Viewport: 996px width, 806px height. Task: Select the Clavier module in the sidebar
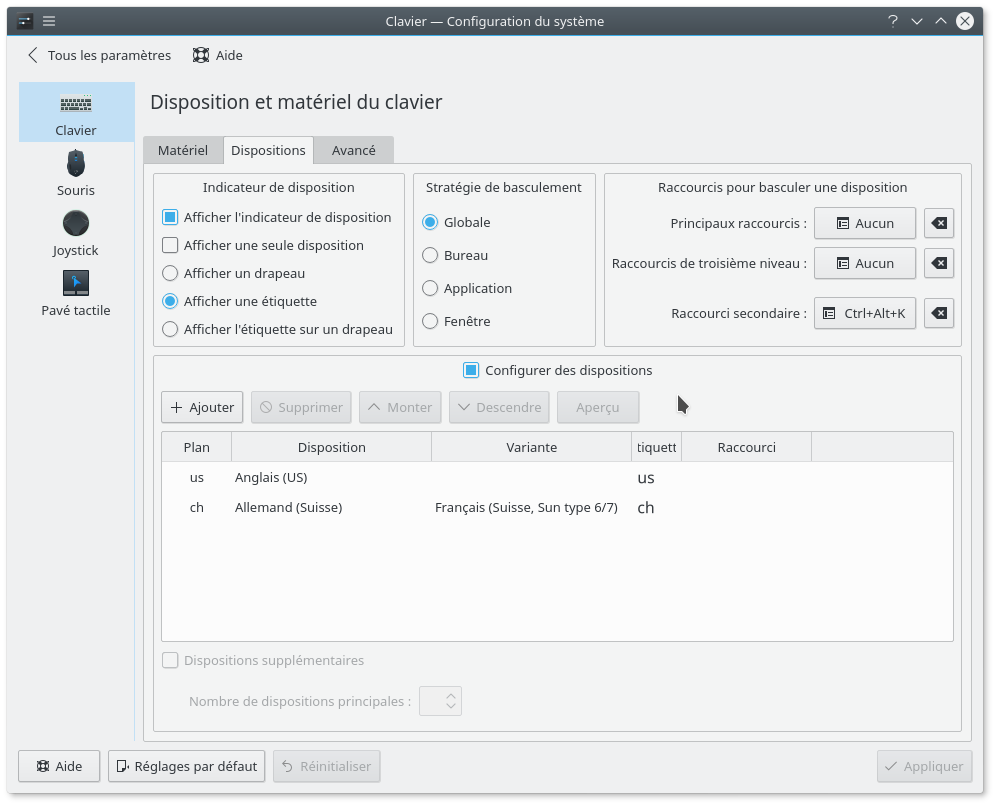tap(76, 112)
